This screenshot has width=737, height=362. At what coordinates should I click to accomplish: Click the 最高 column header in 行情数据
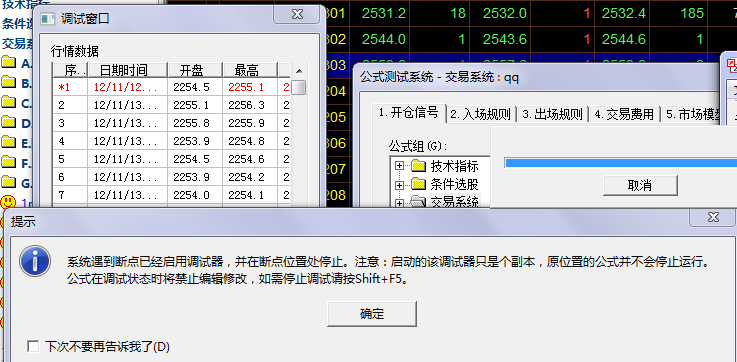coord(250,70)
